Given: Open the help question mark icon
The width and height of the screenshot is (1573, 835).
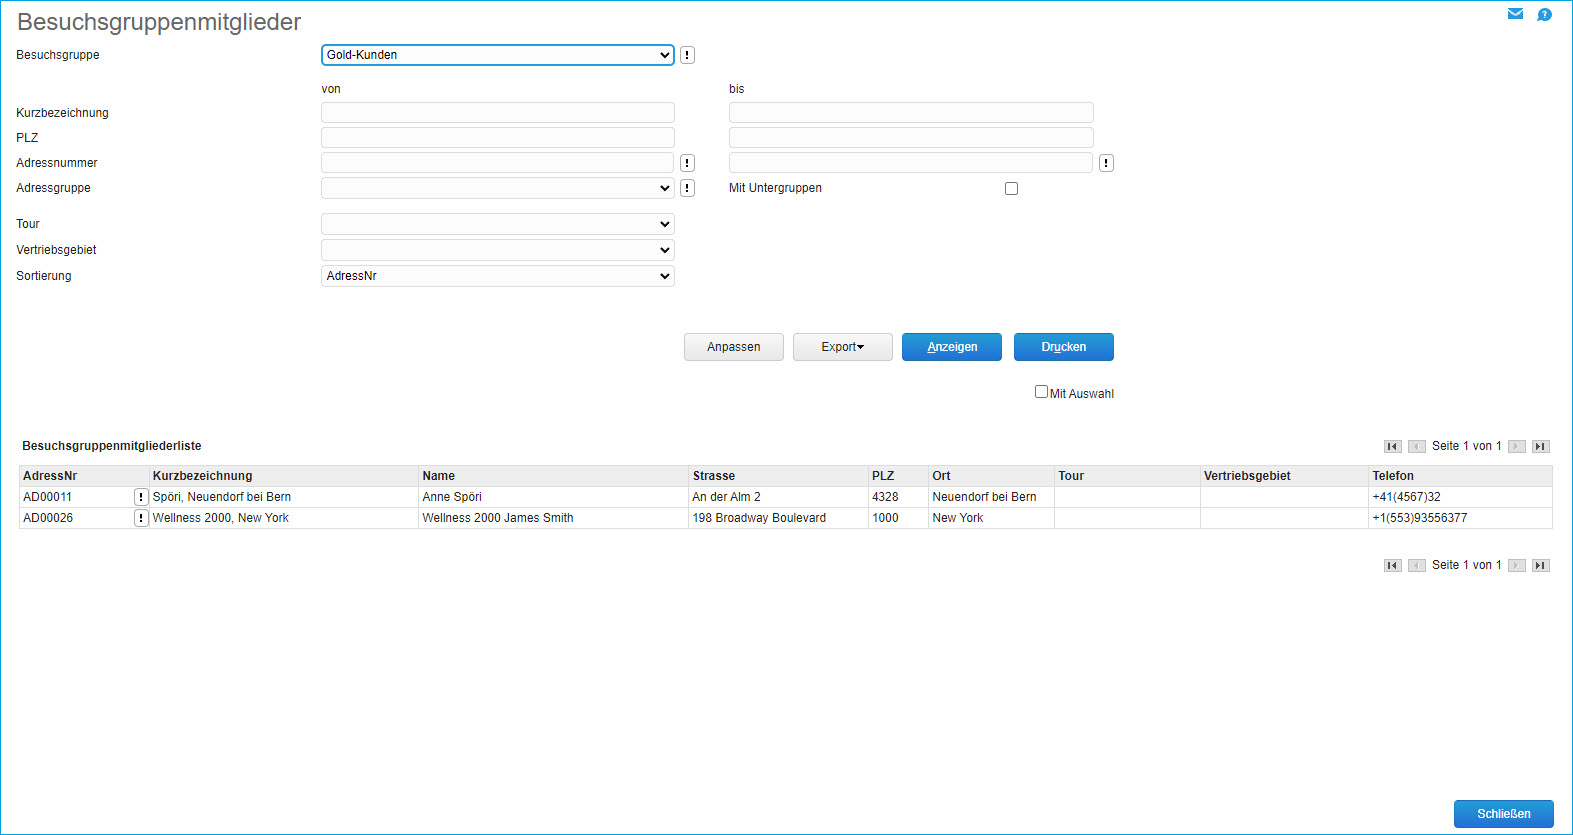Looking at the screenshot, I should (1544, 14).
